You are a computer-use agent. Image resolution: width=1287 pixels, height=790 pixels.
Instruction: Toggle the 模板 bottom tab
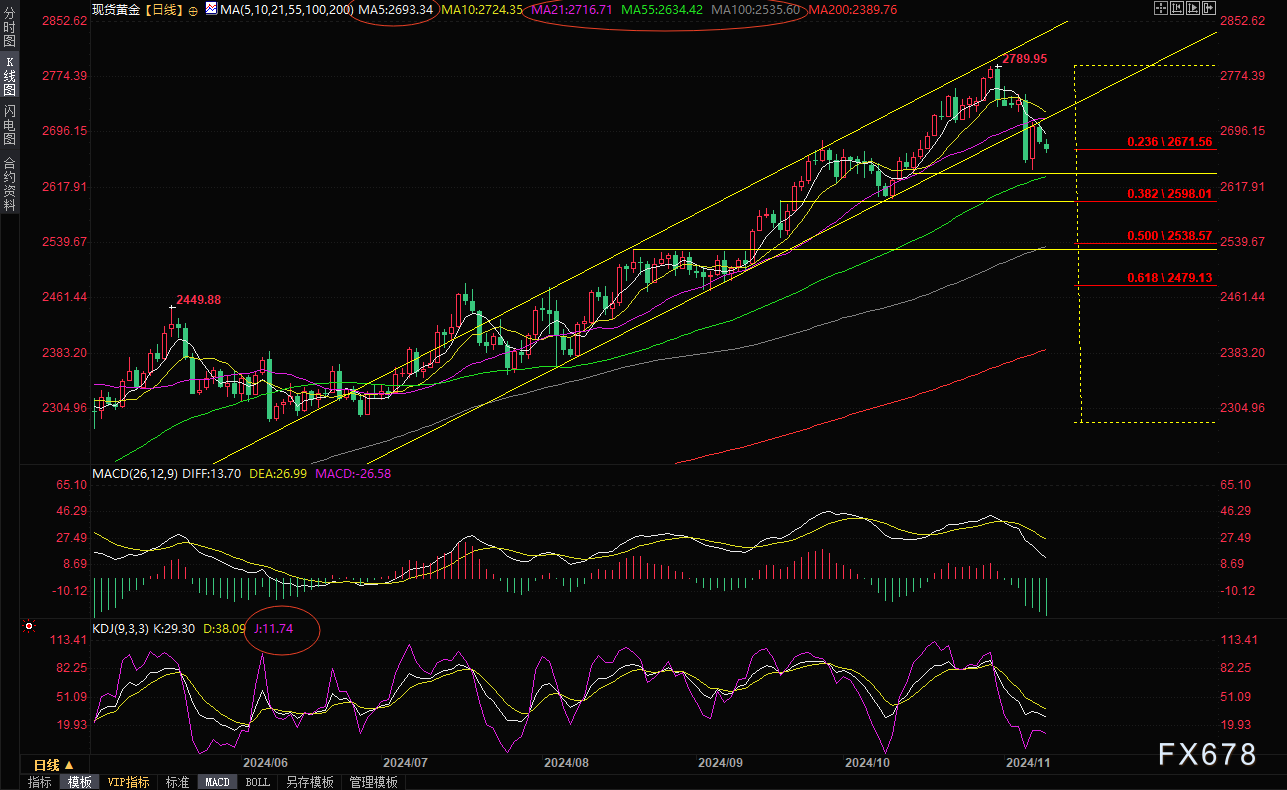click(x=79, y=782)
